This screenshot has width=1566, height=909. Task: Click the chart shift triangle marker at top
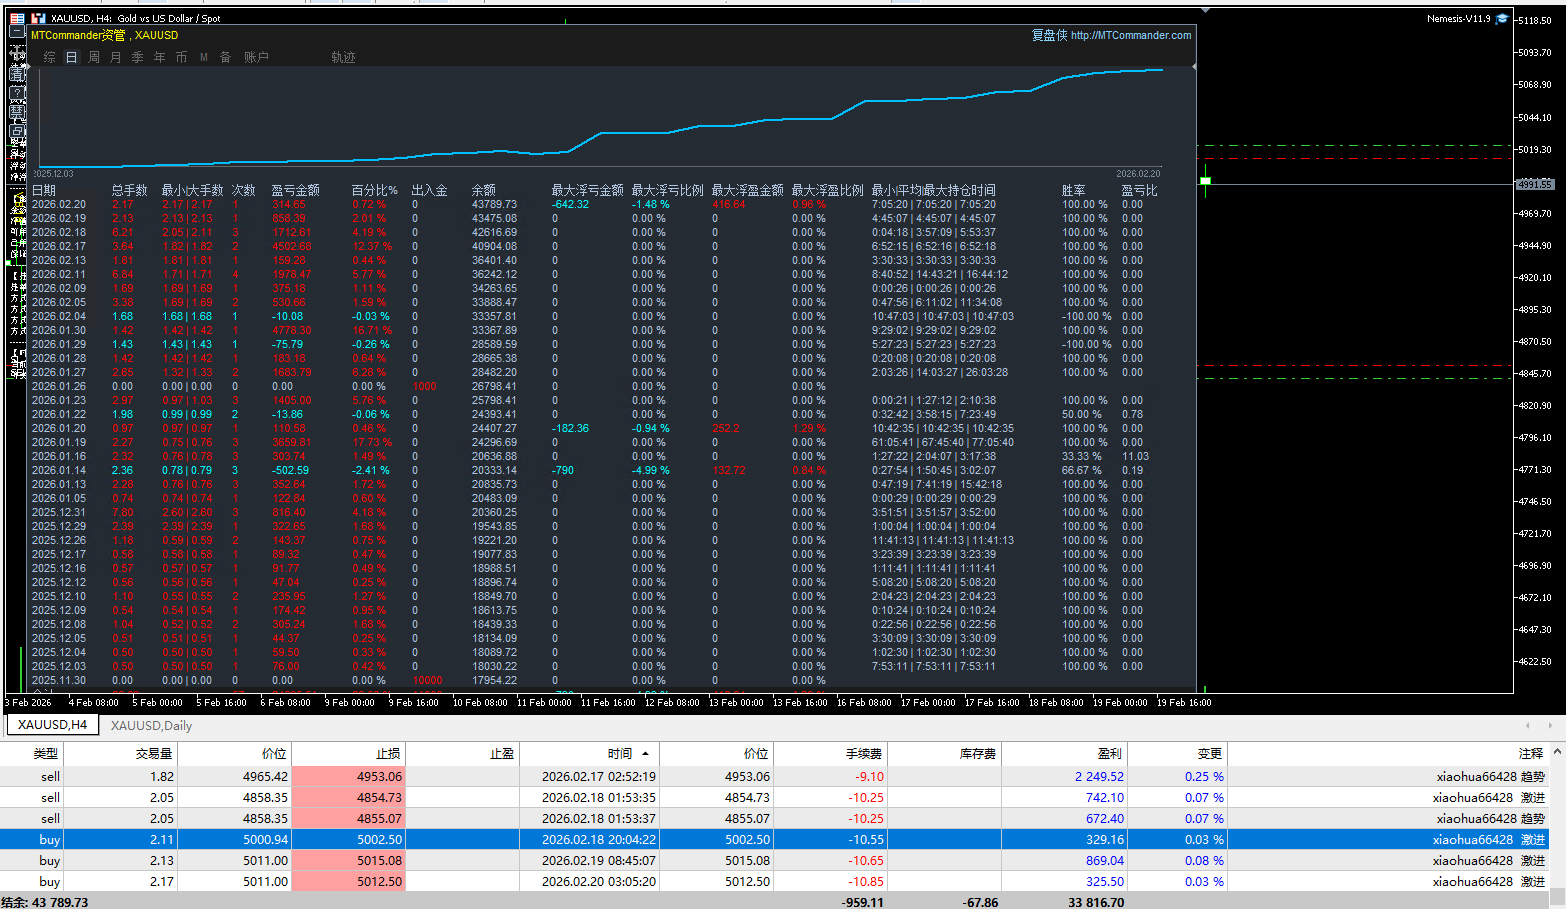tap(1206, 11)
